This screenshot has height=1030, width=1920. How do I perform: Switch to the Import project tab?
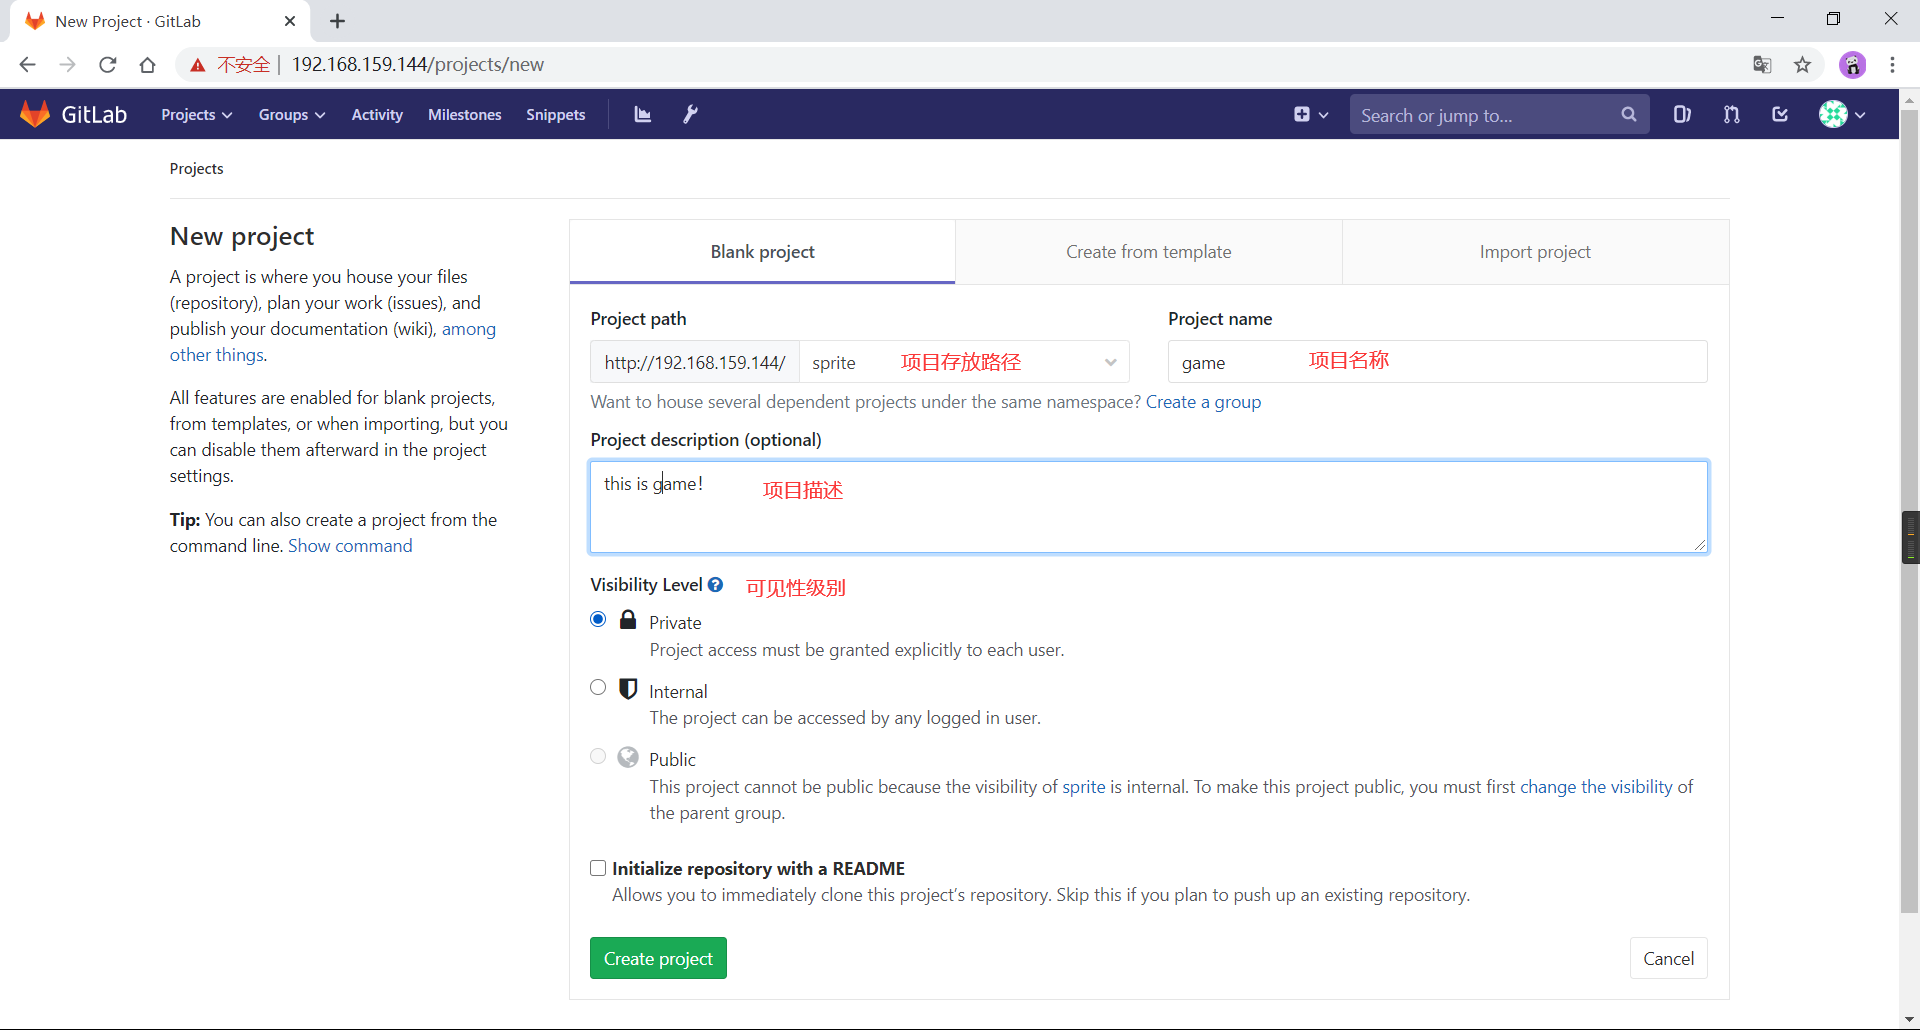point(1535,252)
